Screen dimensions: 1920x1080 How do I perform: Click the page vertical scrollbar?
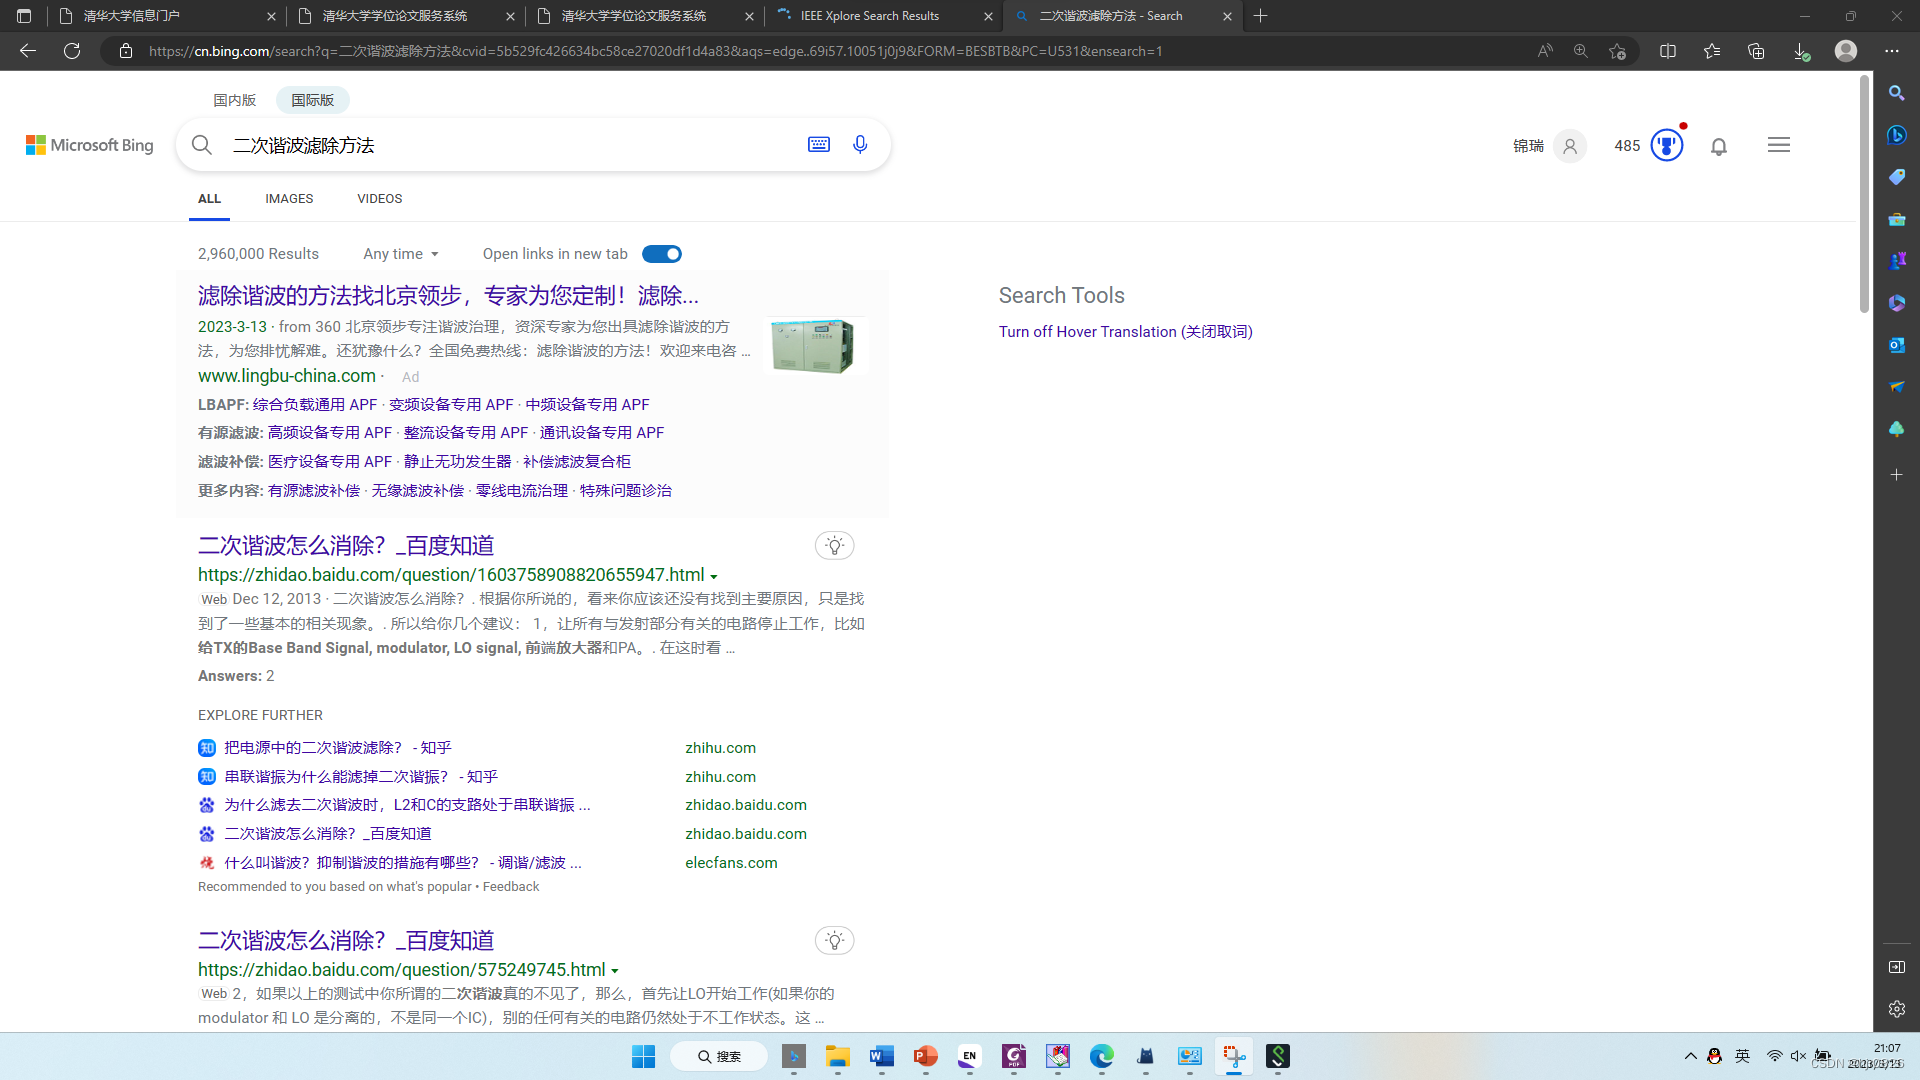coord(1864,195)
